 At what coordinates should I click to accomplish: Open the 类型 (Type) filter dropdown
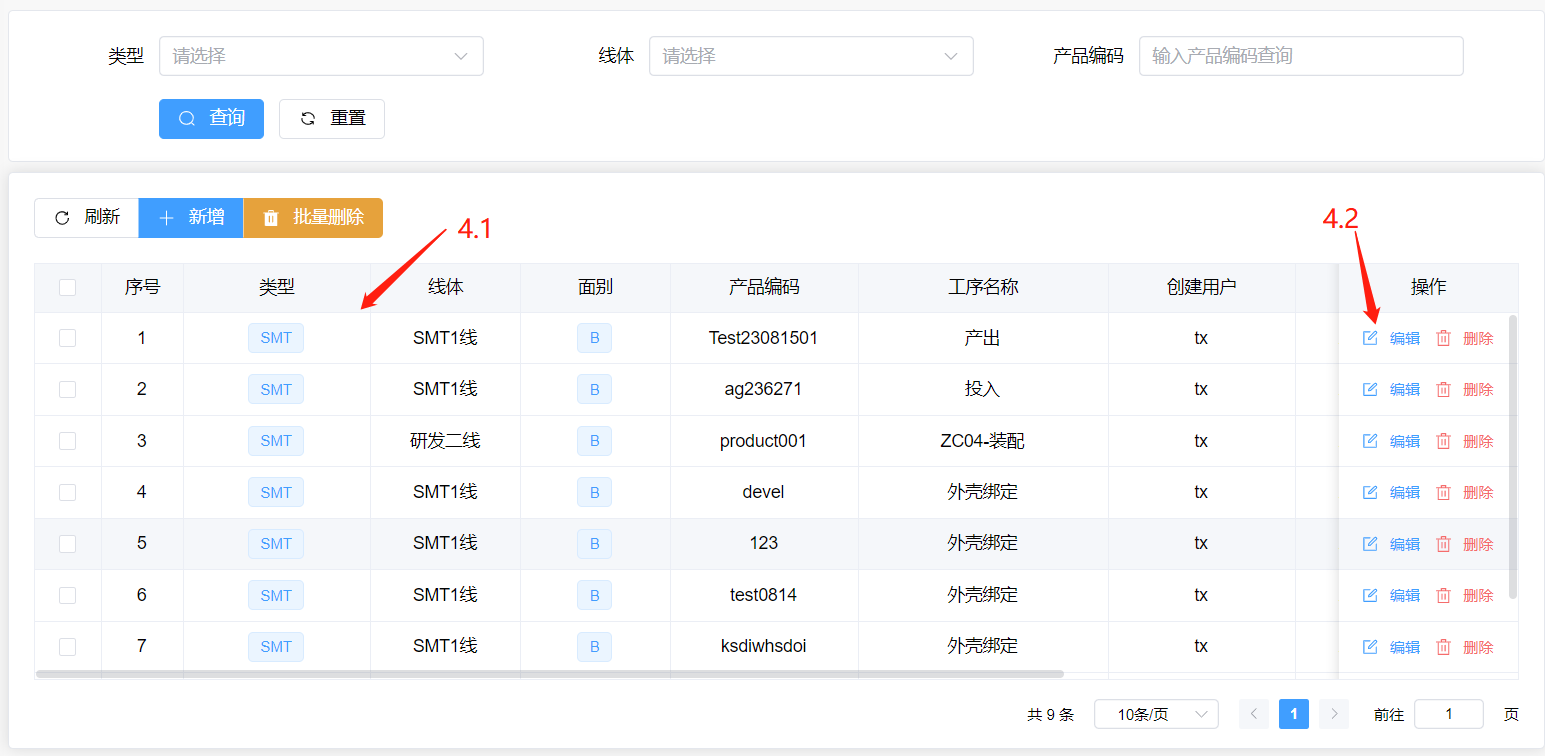coord(321,56)
